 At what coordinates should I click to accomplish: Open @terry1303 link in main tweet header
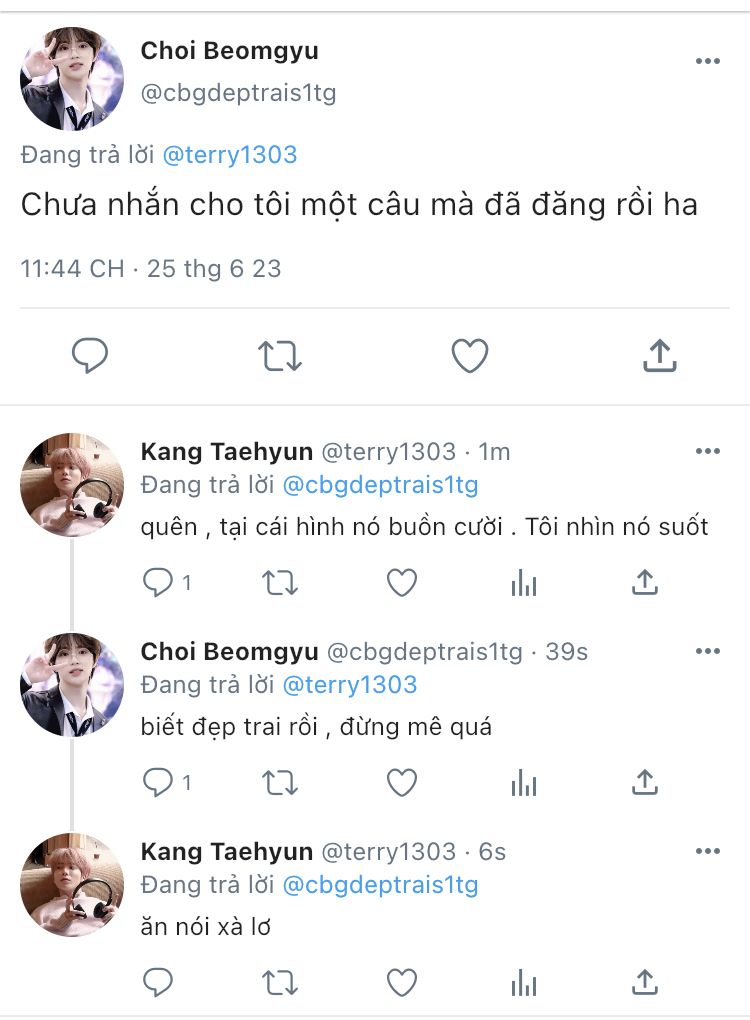229,155
